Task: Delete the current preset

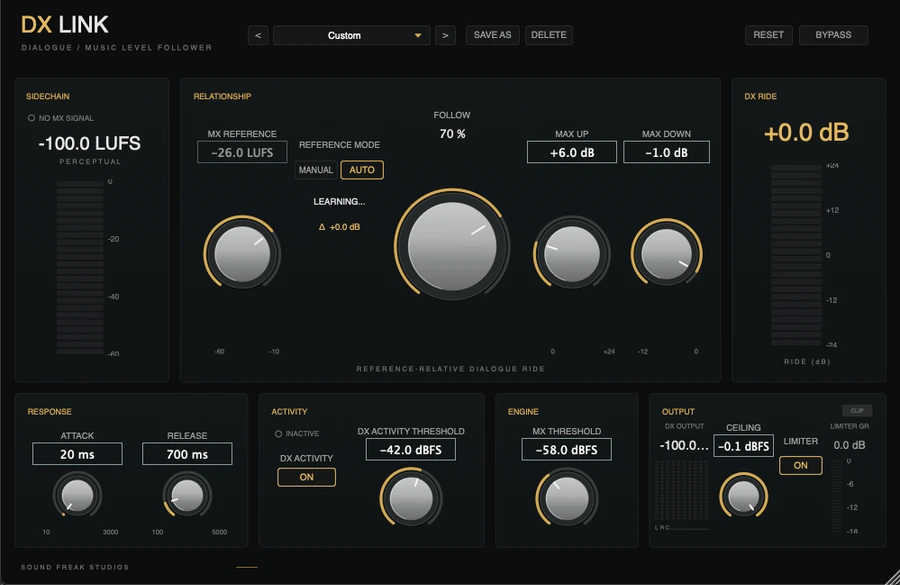Action: tap(549, 35)
